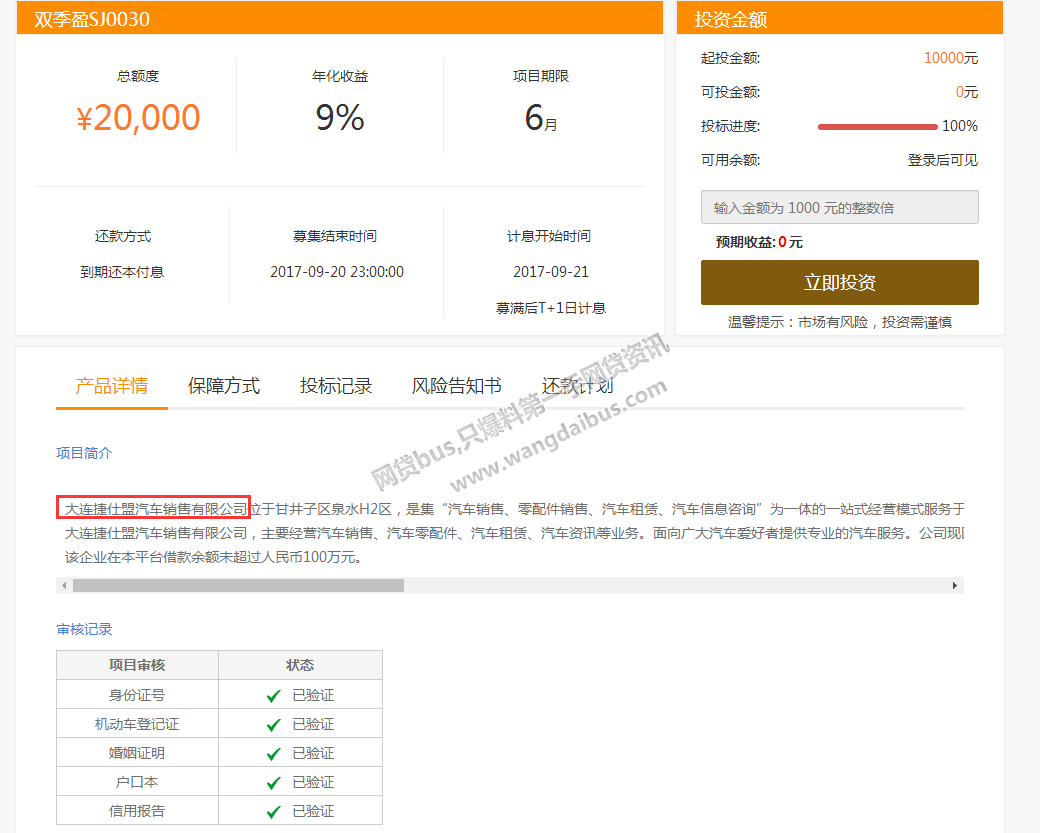1040x833 pixels.
Task: Click the 温馨提示 risk warning text
Action: coord(840,322)
